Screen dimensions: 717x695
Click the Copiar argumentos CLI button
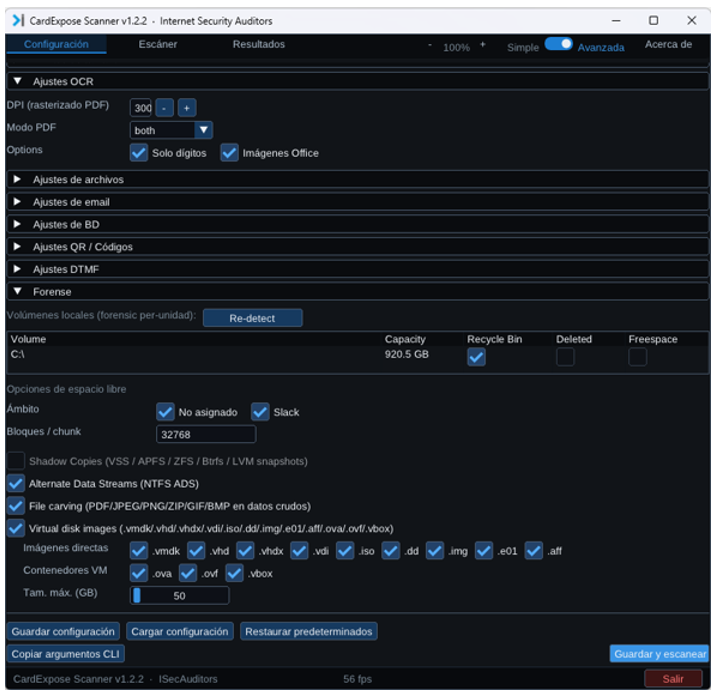coord(65,654)
